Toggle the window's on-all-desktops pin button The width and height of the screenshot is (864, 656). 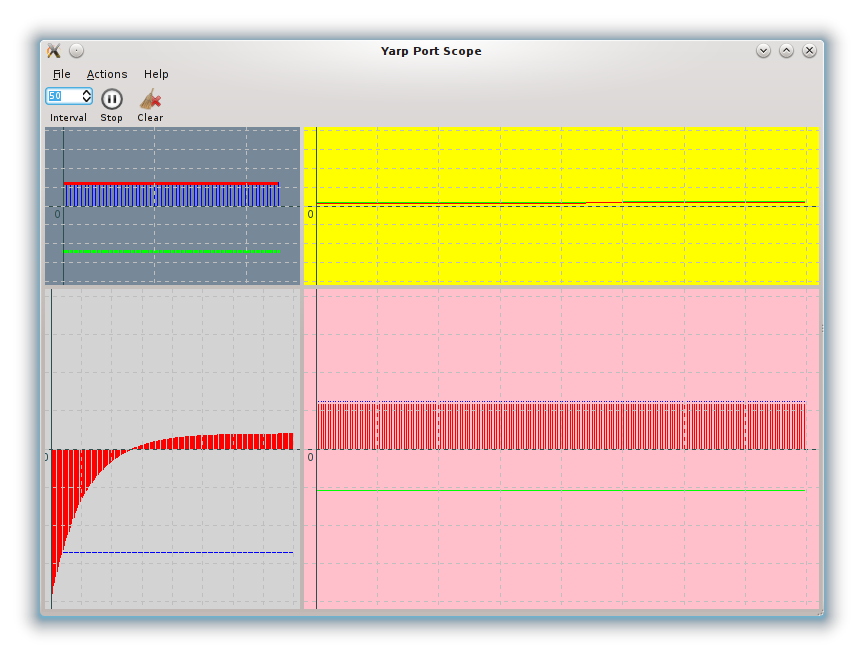tap(77, 51)
